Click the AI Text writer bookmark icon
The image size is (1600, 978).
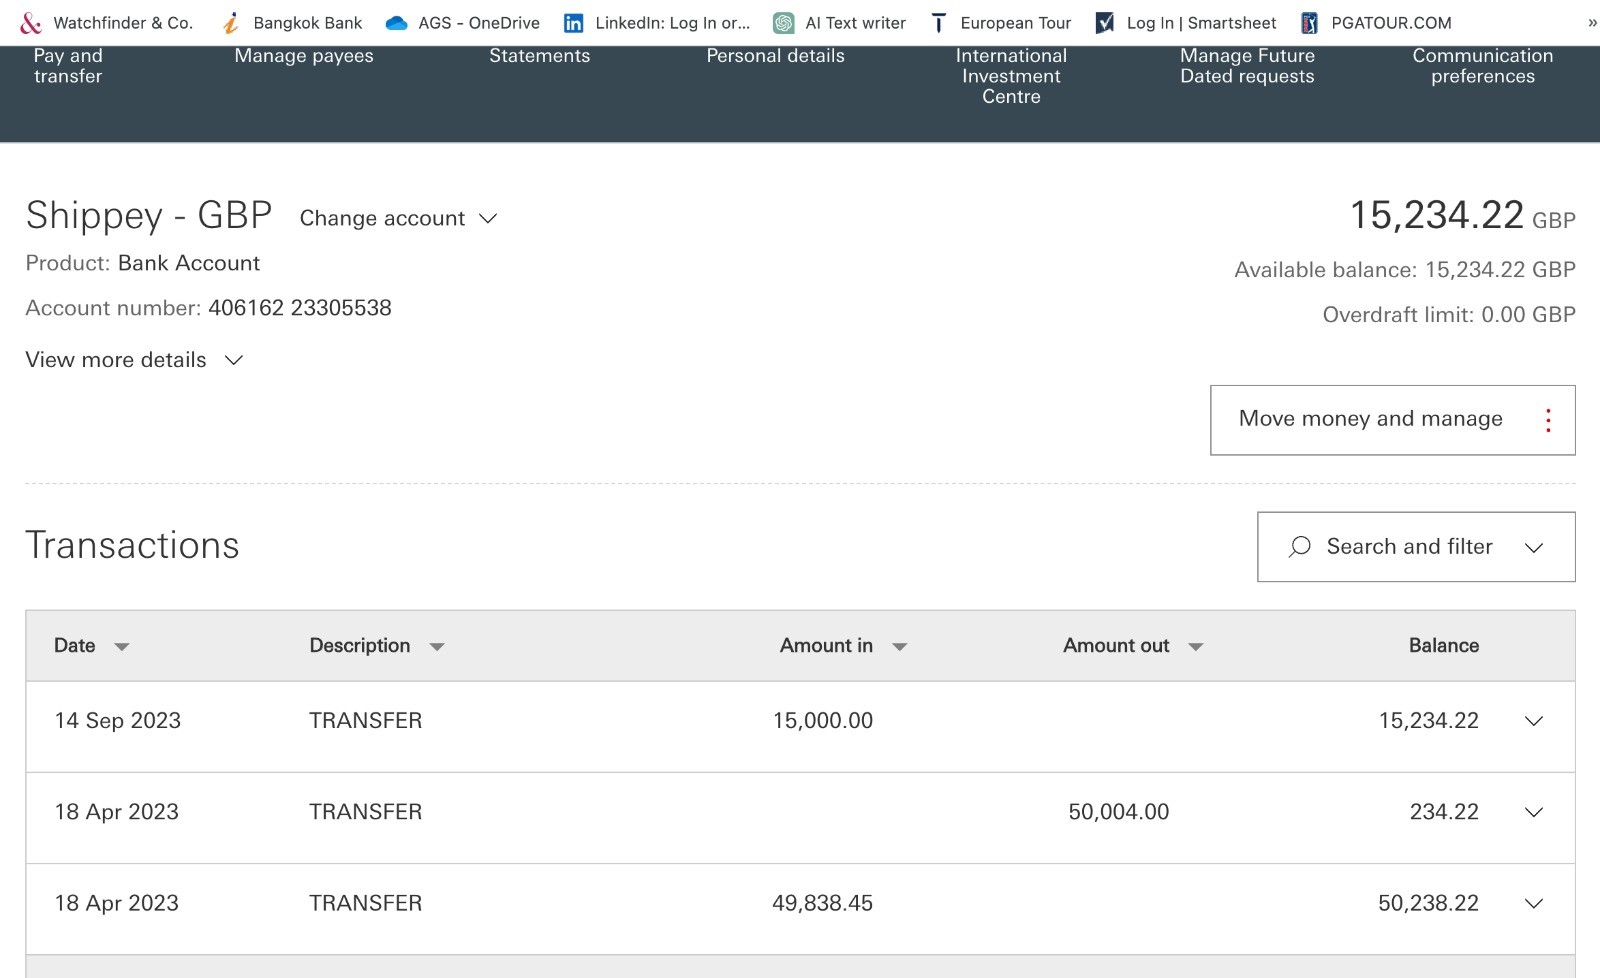(x=784, y=23)
